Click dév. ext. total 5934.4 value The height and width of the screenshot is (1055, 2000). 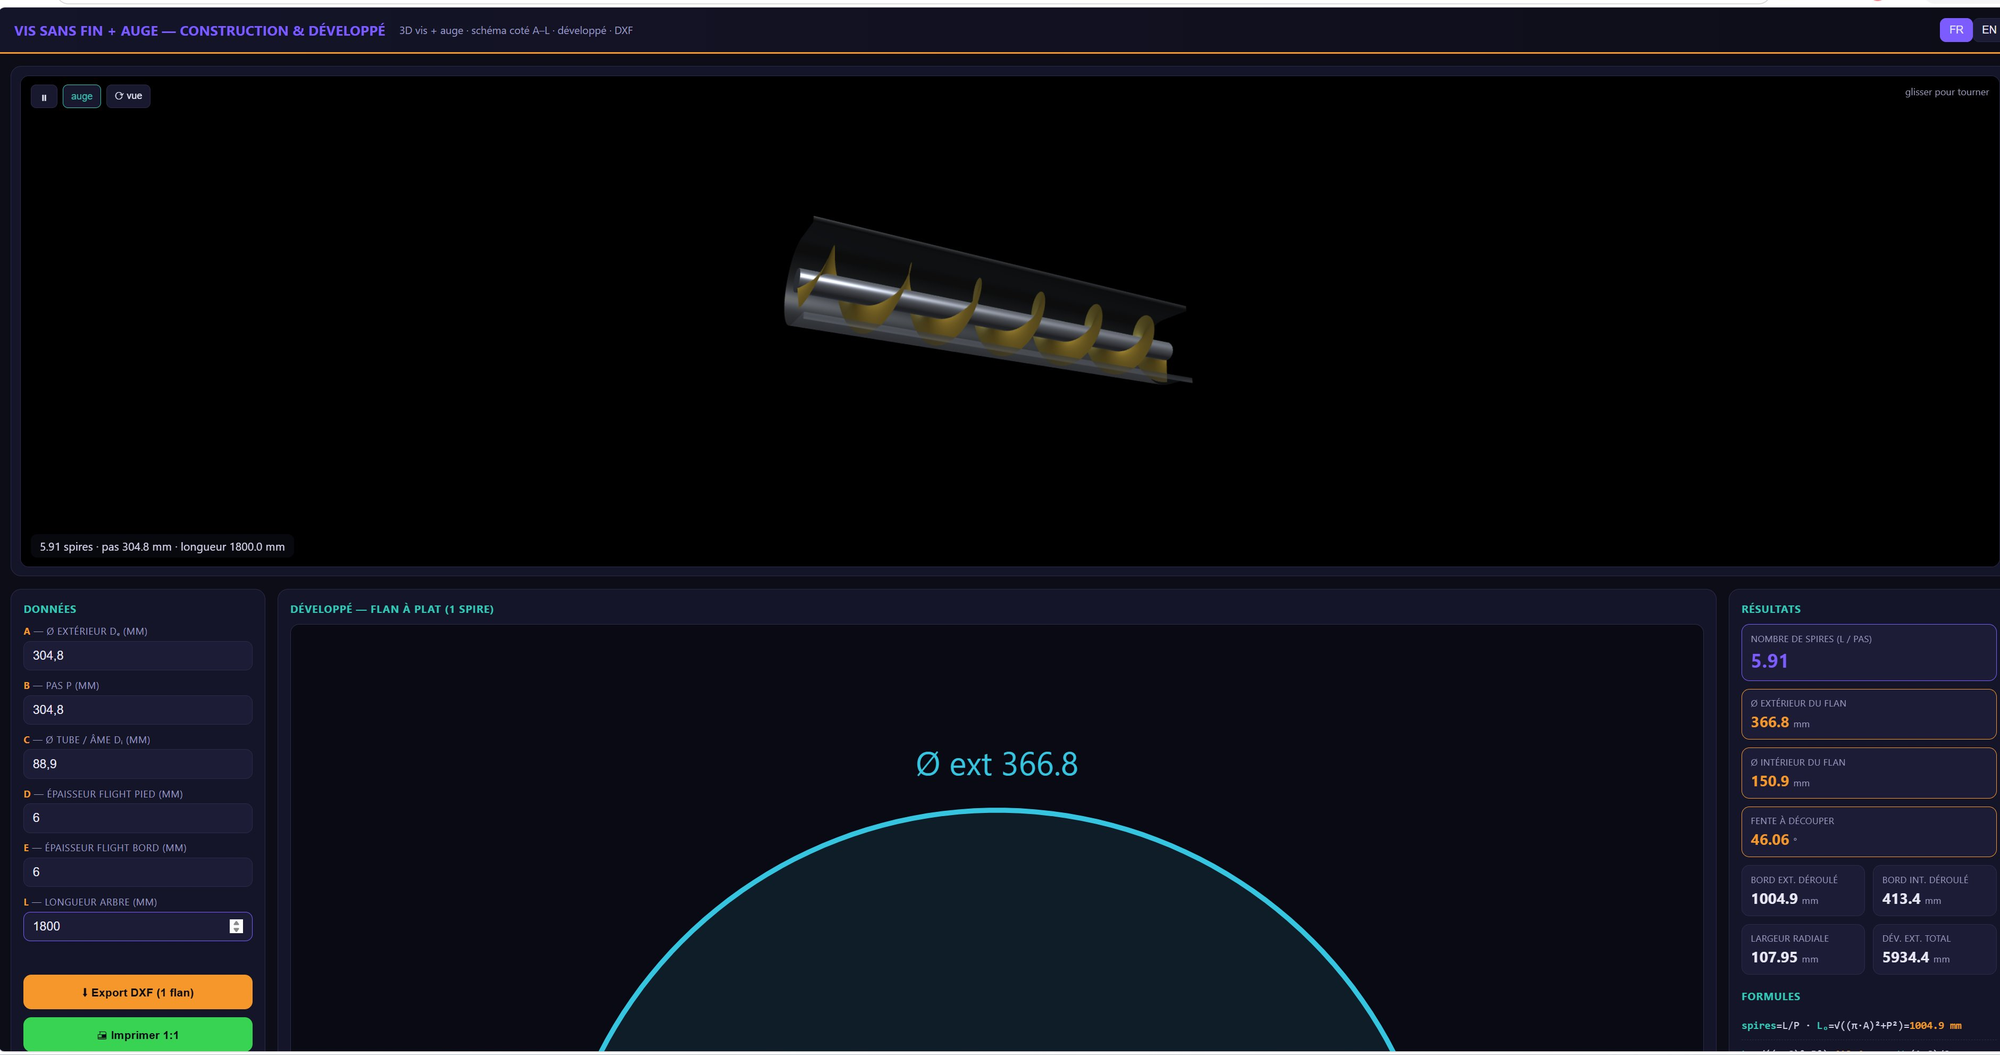pos(1905,957)
